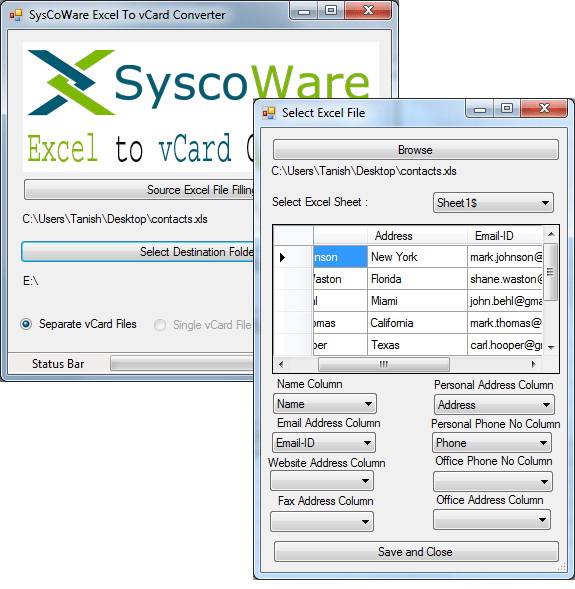Click the carl.hooper email cell
The width and height of the screenshot is (575, 589).
(x=504, y=345)
